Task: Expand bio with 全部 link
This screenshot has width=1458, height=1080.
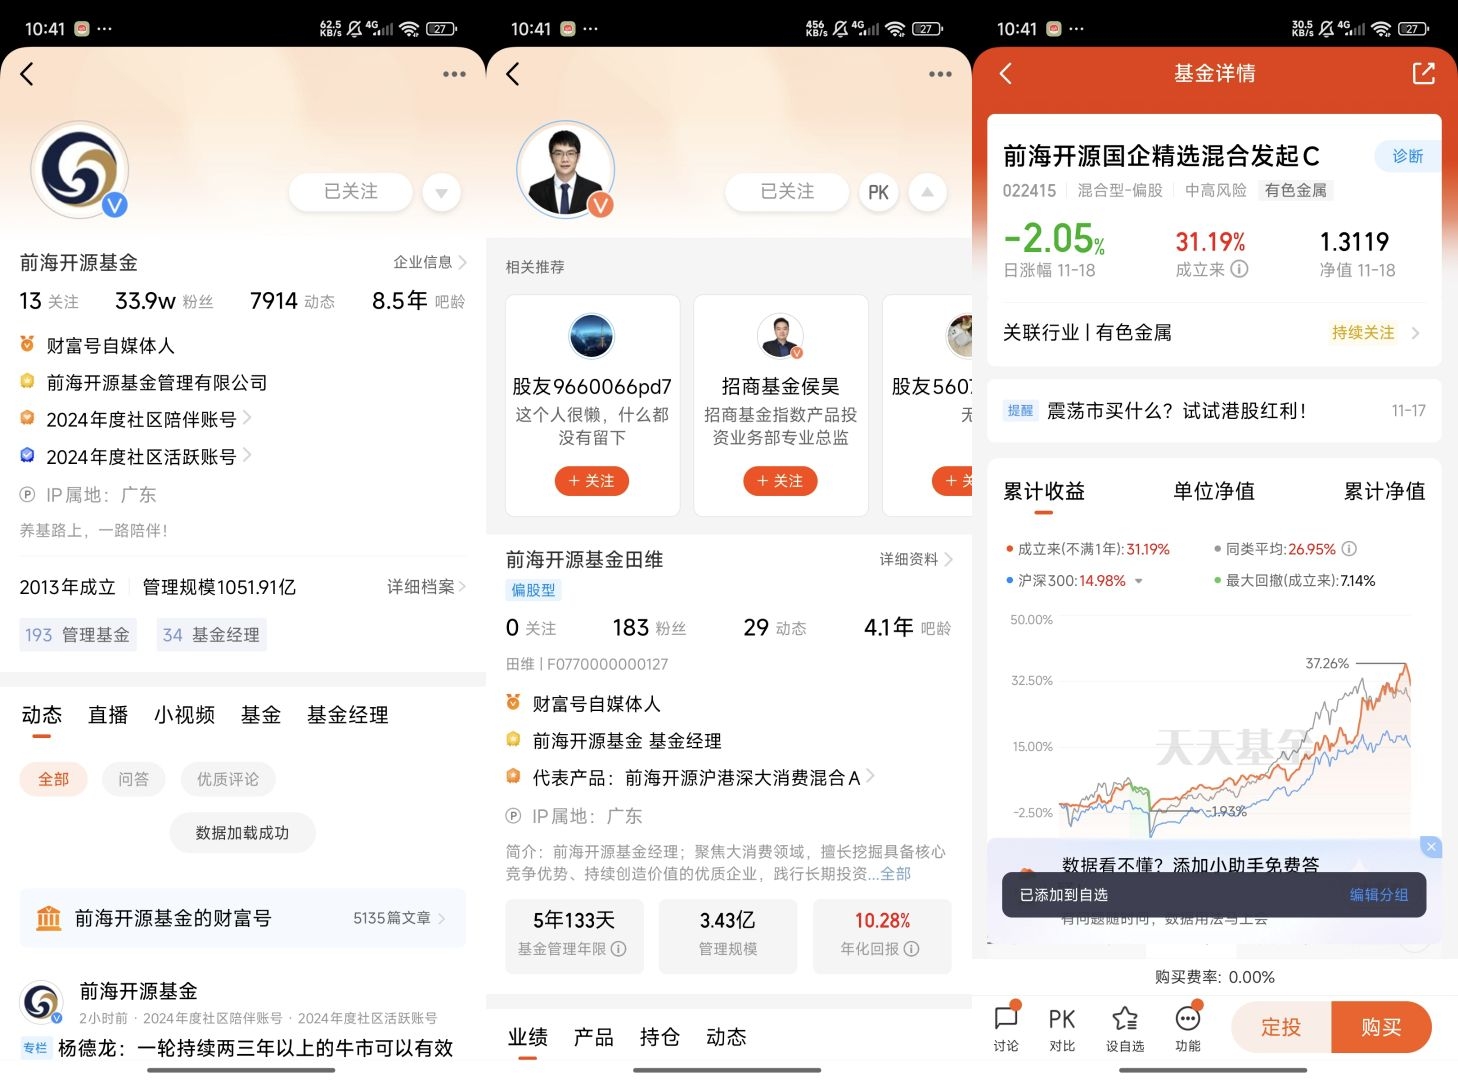Action: pos(896,874)
